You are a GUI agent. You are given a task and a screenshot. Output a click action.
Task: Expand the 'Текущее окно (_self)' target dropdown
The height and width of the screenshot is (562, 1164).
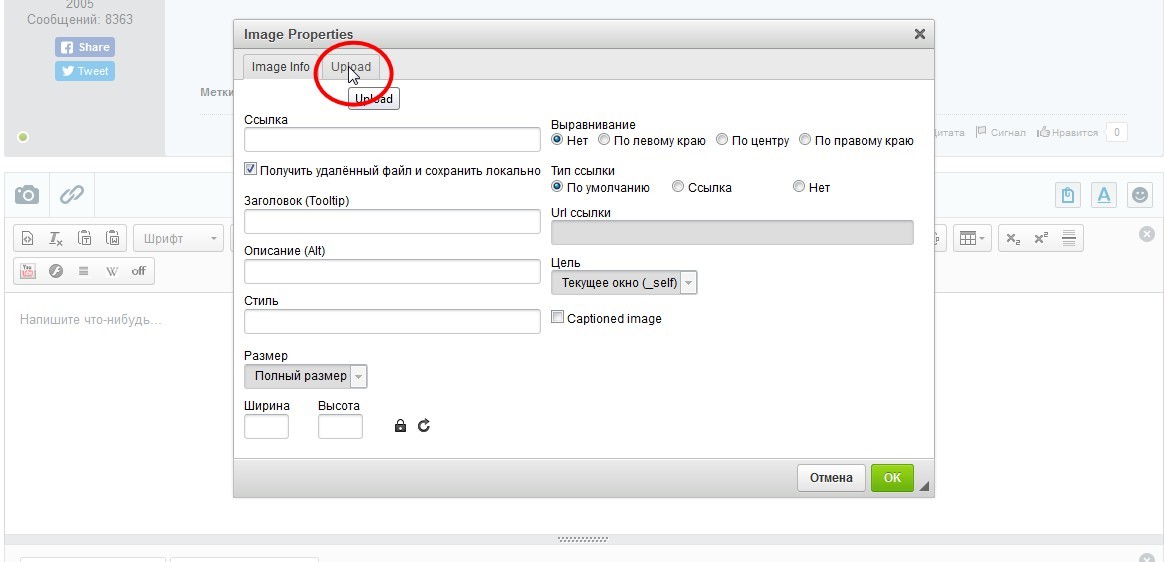tap(624, 283)
